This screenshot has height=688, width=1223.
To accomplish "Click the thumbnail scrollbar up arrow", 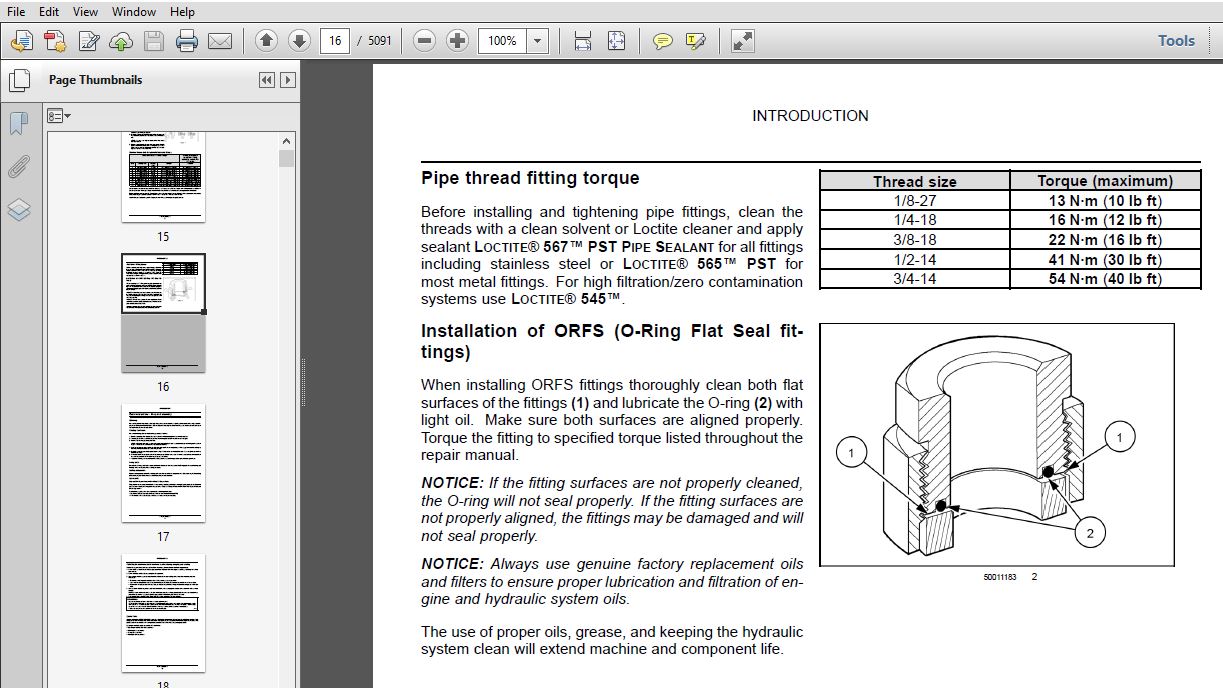I will (287, 141).
